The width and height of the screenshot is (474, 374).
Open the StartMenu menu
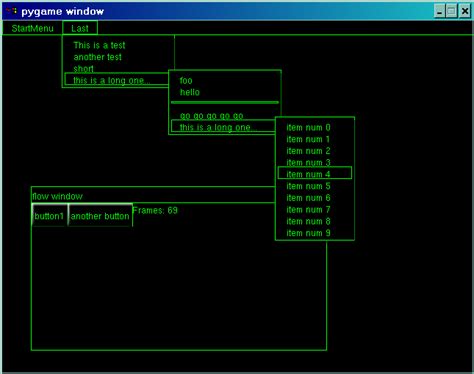(32, 28)
